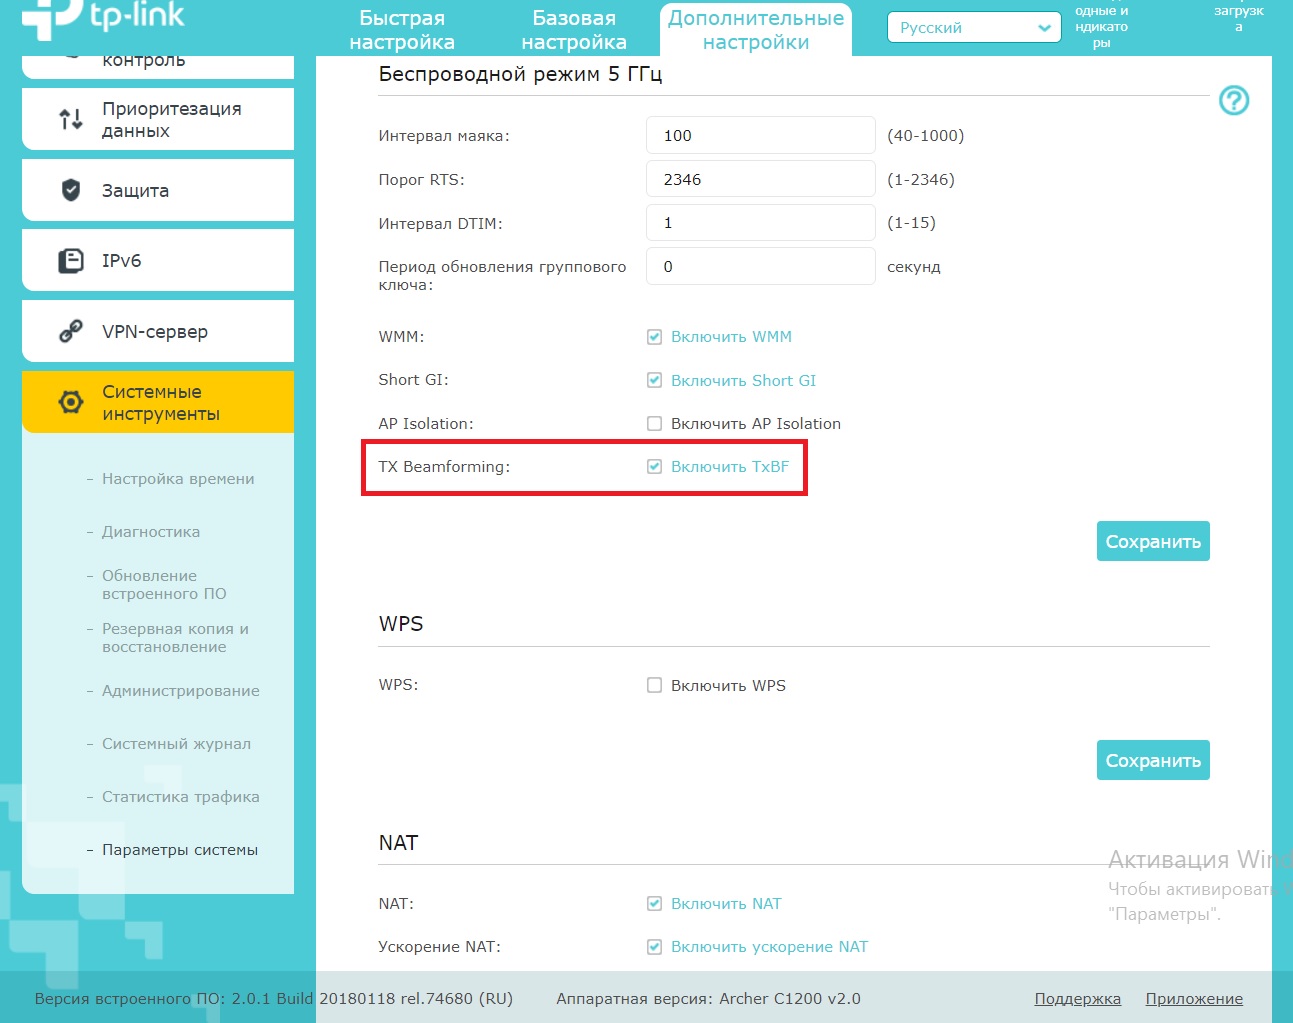Click the Включить ускорение NAT label text
Viewport: 1293px width, 1023px height.
pos(769,946)
